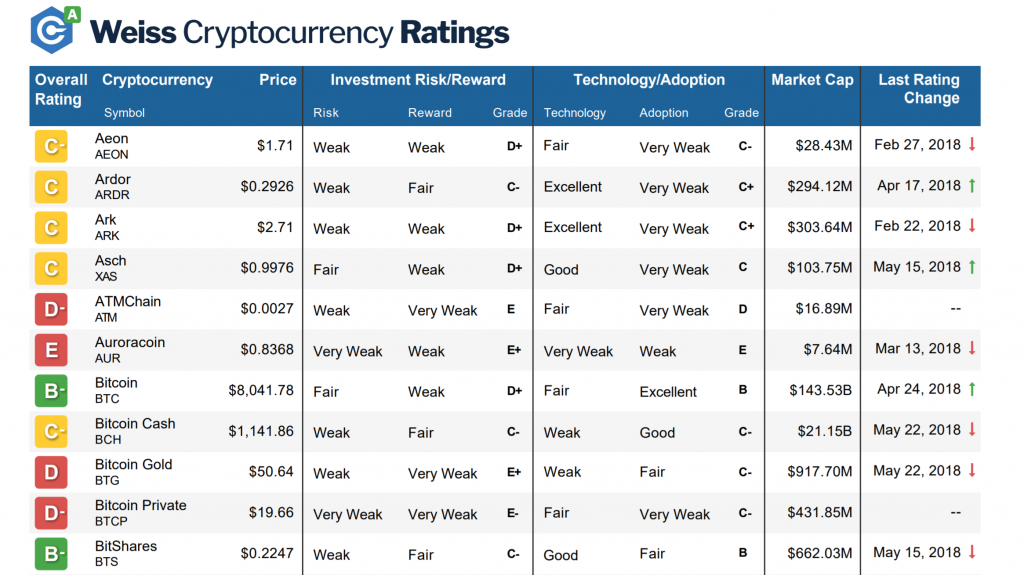Click the red D- badge for ATMChain

coord(51,309)
